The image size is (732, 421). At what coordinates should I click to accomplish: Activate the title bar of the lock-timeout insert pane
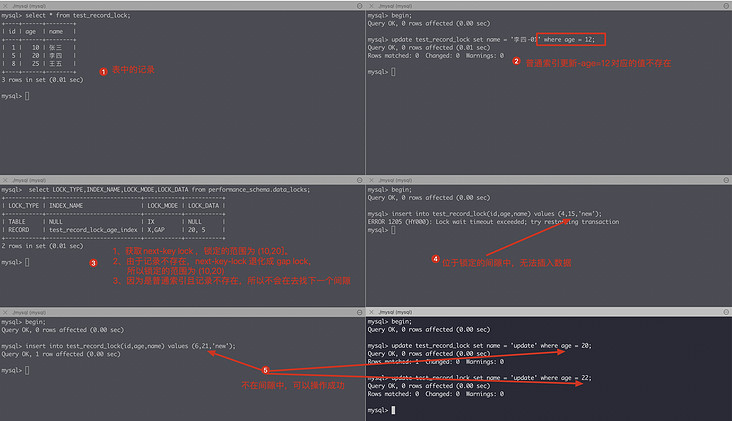[549, 180]
